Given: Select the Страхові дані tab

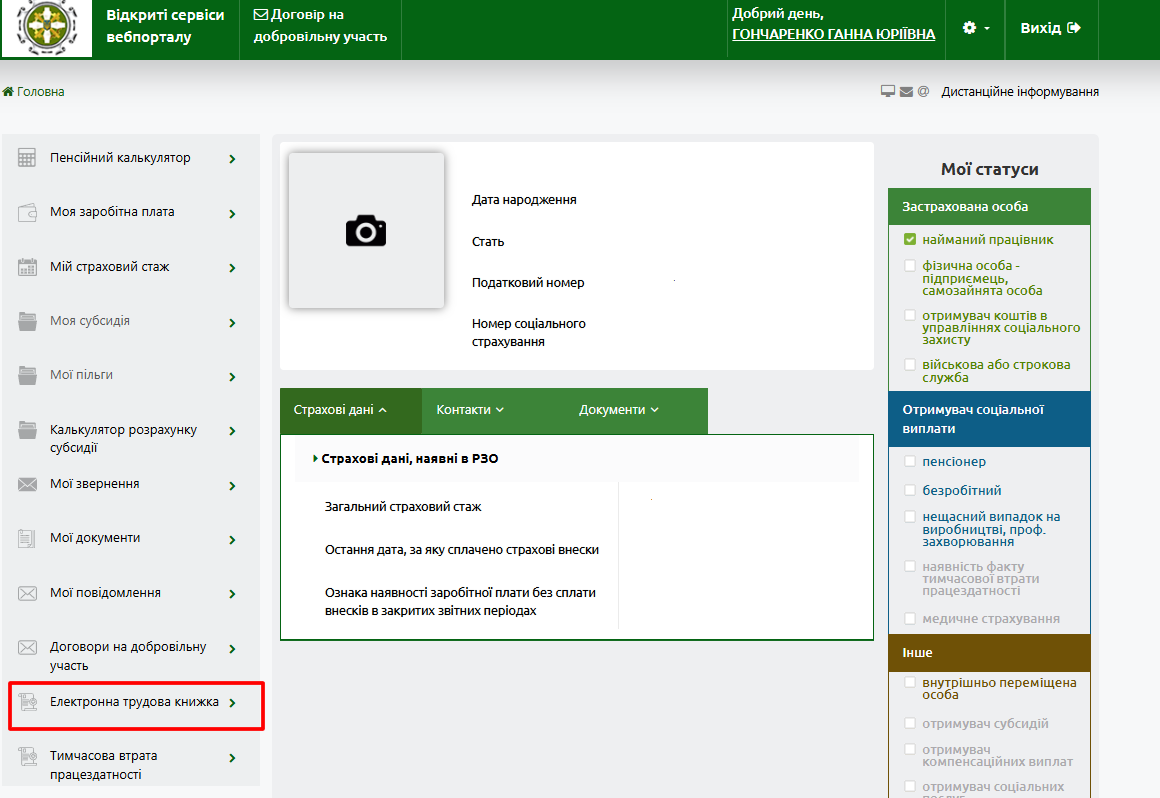Looking at the screenshot, I should pyautogui.click(x=340, y=410).
